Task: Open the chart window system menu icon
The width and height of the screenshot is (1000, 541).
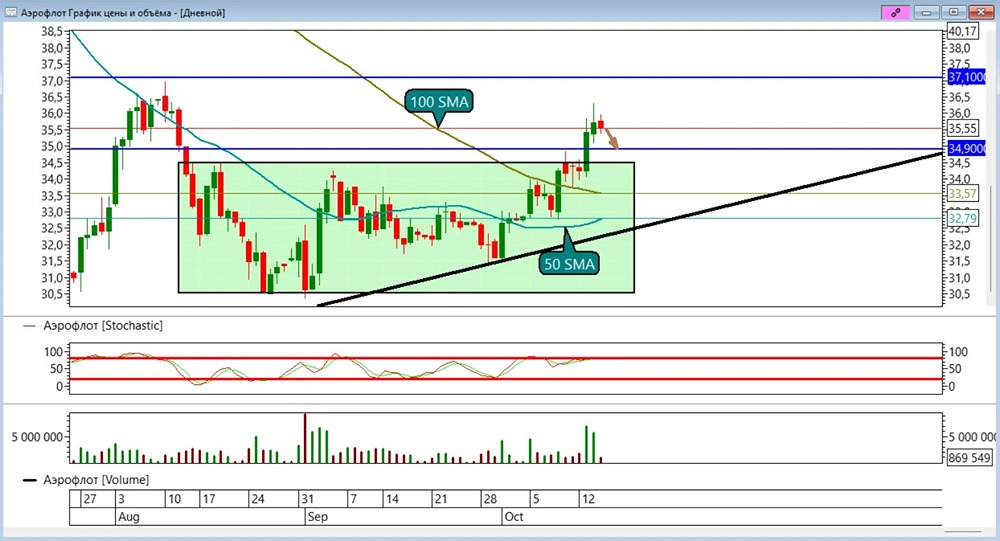Action: click(x=10, y=12)
